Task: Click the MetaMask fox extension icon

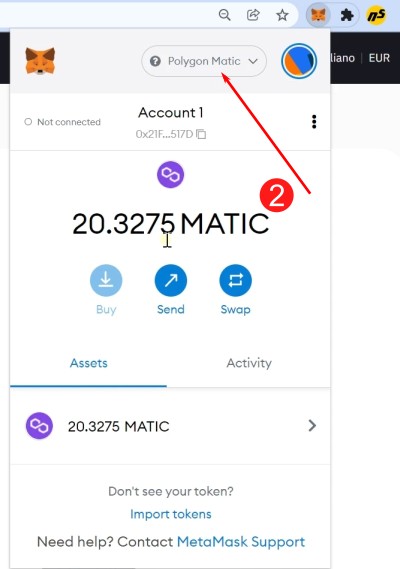Action: point(318,15)
